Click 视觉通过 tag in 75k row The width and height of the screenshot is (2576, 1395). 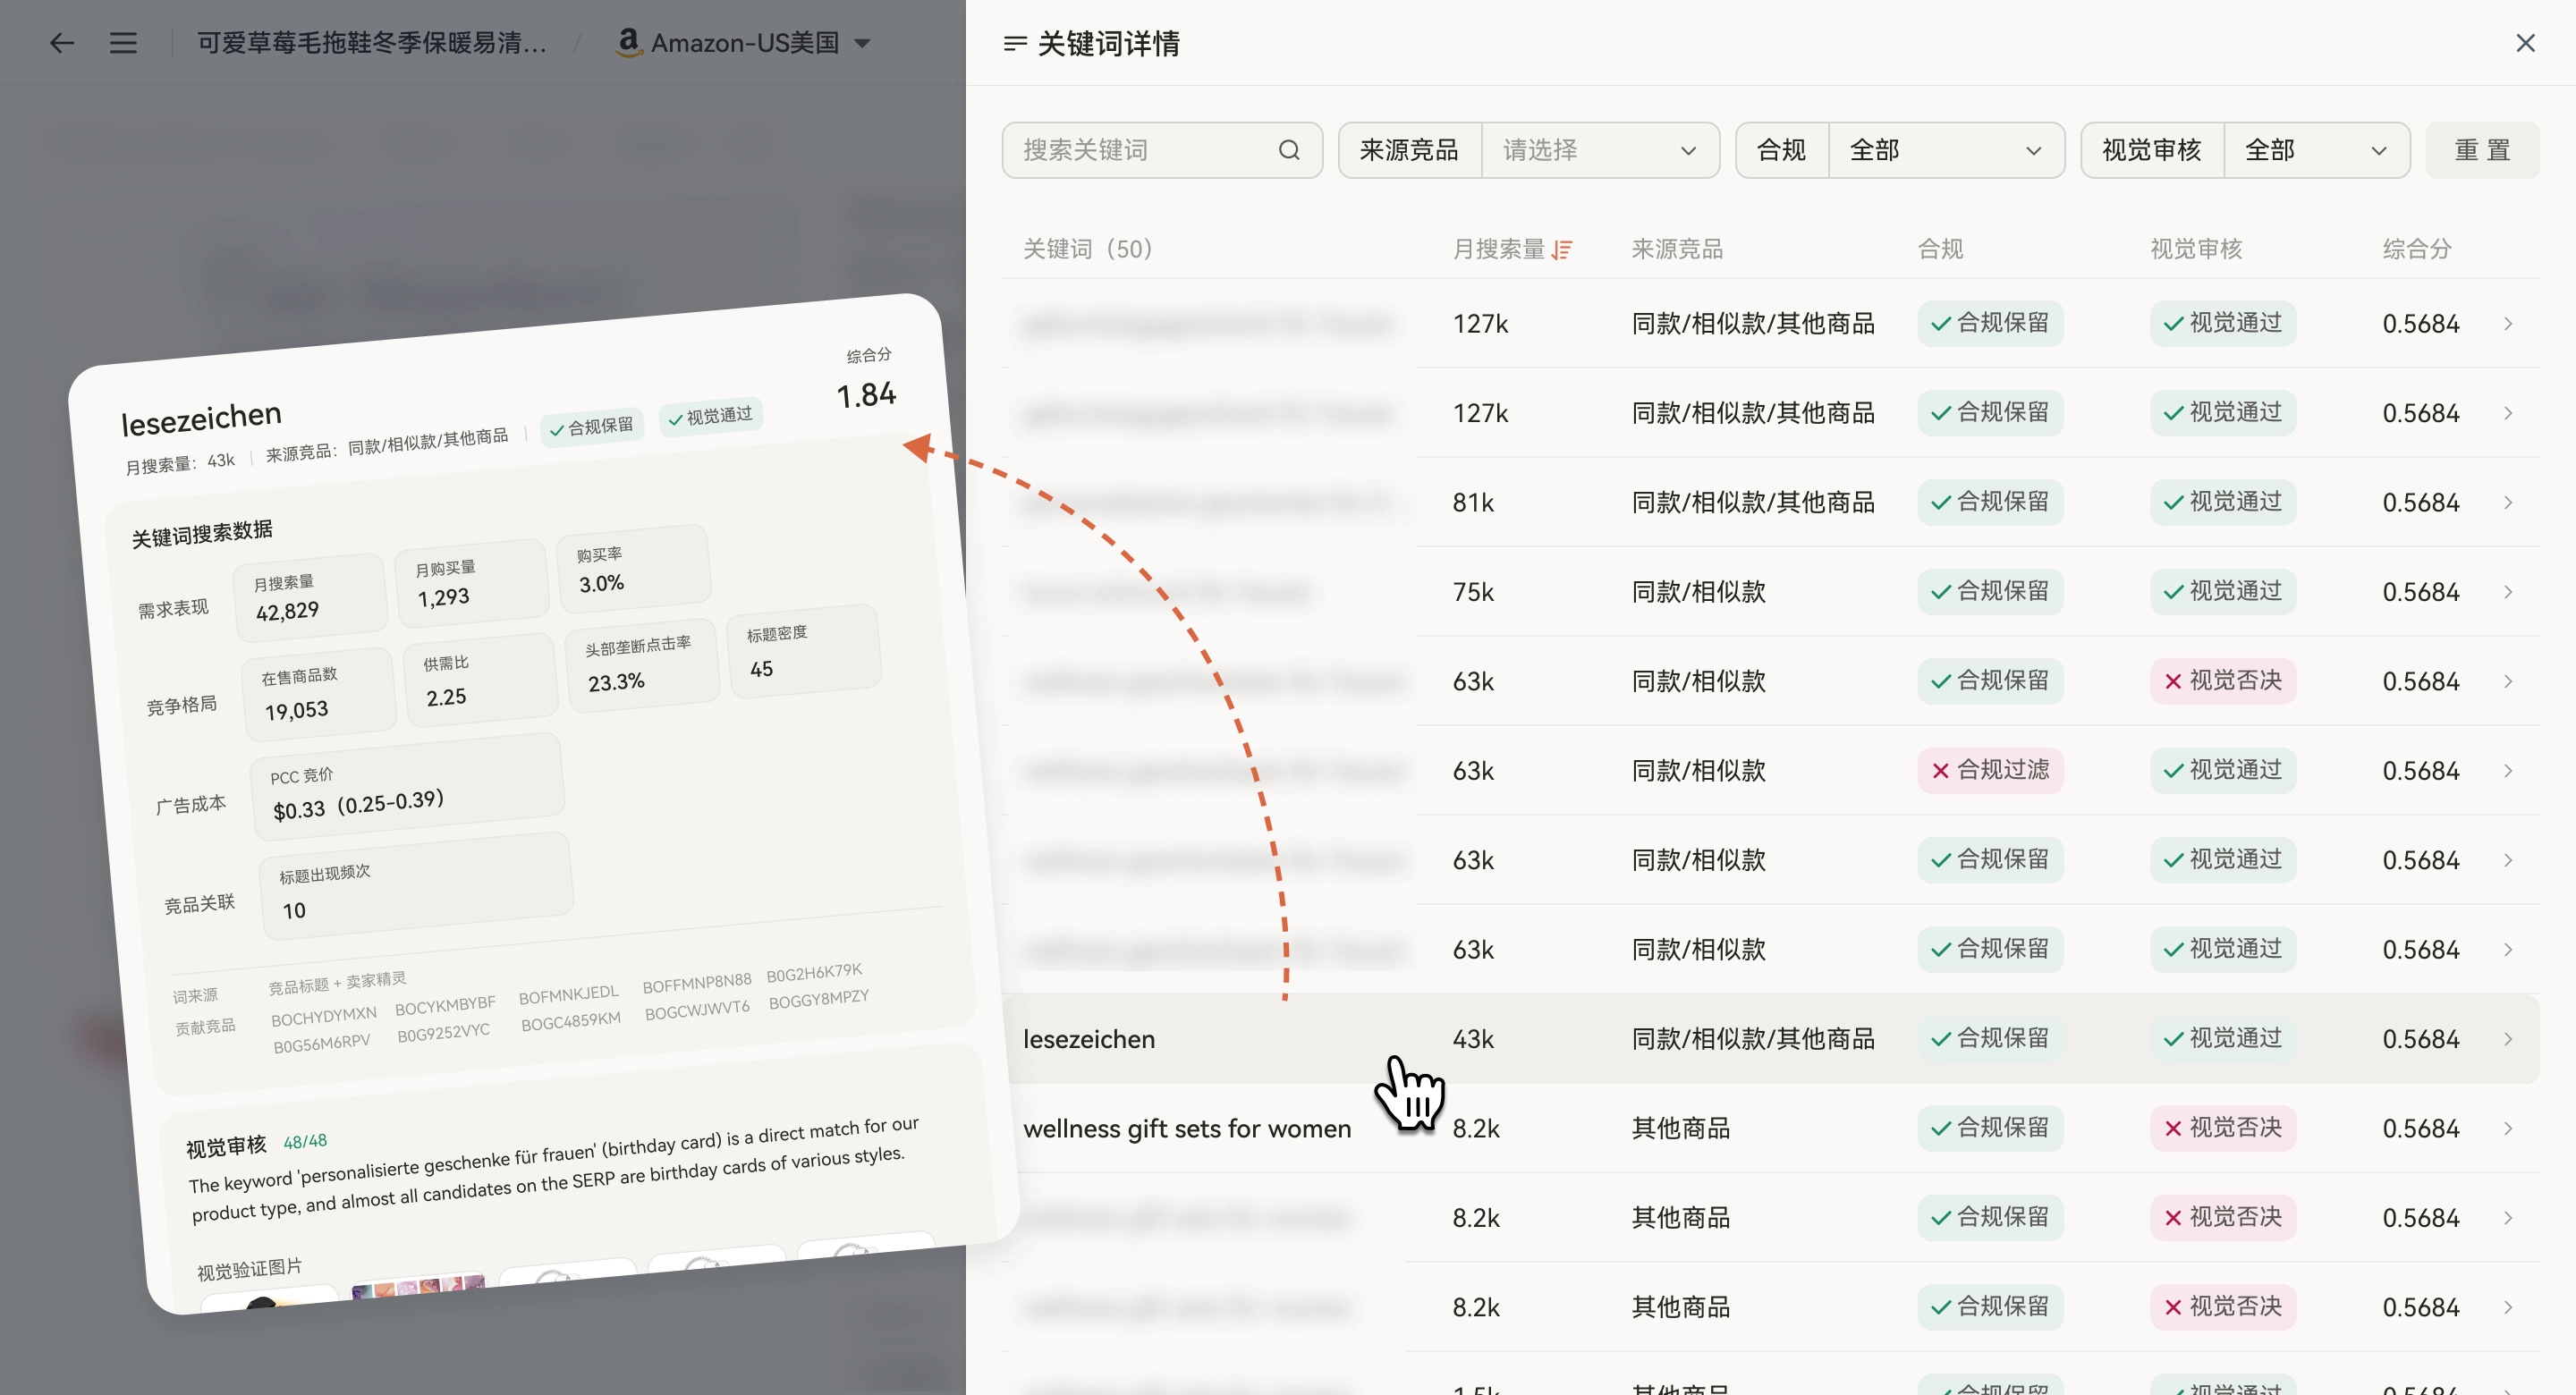tap(2223, 592)
